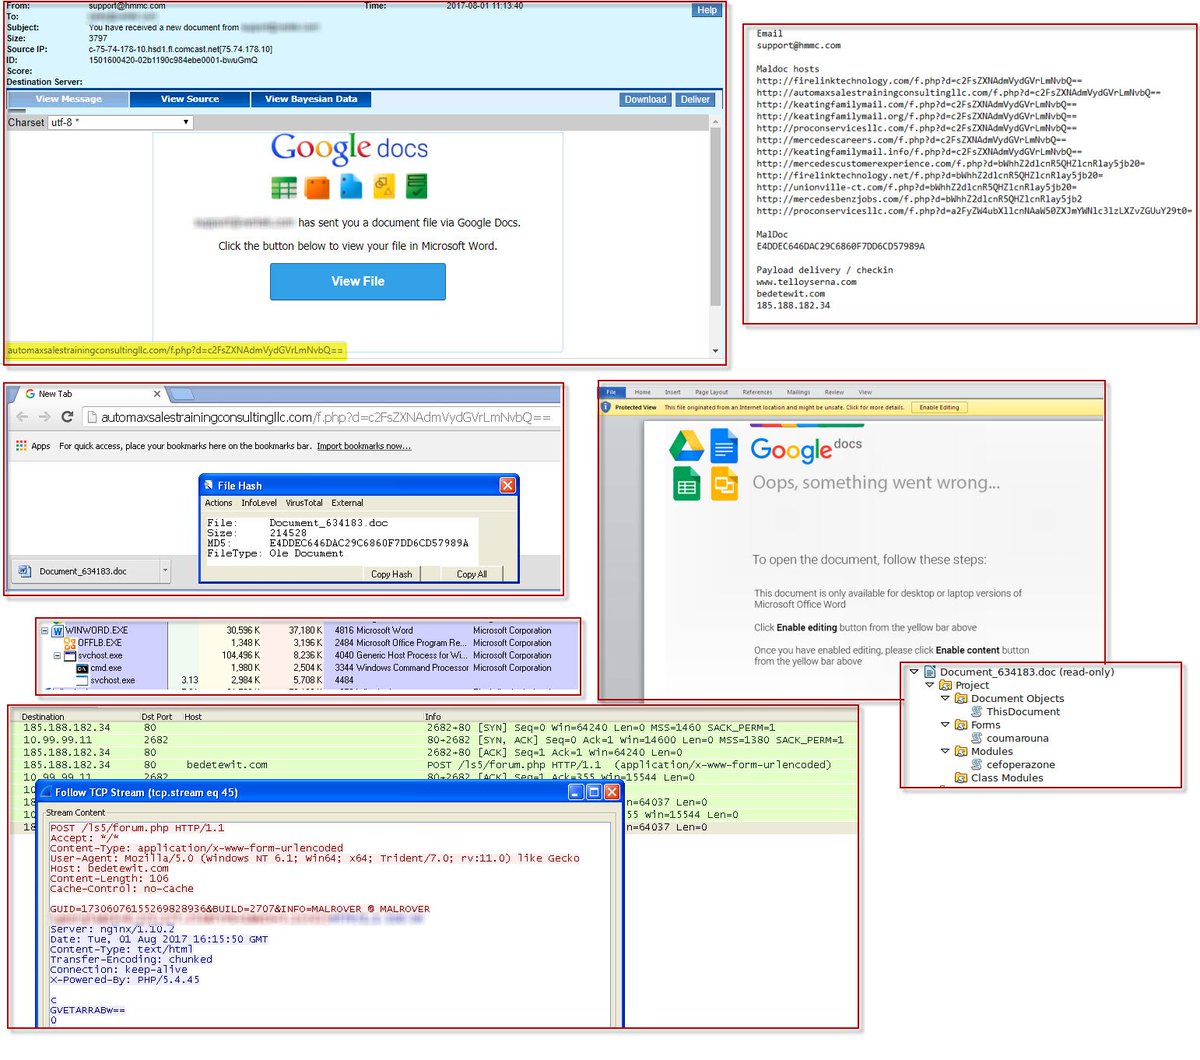Viewport: 1200px width, 1060px height.
Task: Collapse the Document_634183.doc (read-only) tree node
Action: pos(914,672)
